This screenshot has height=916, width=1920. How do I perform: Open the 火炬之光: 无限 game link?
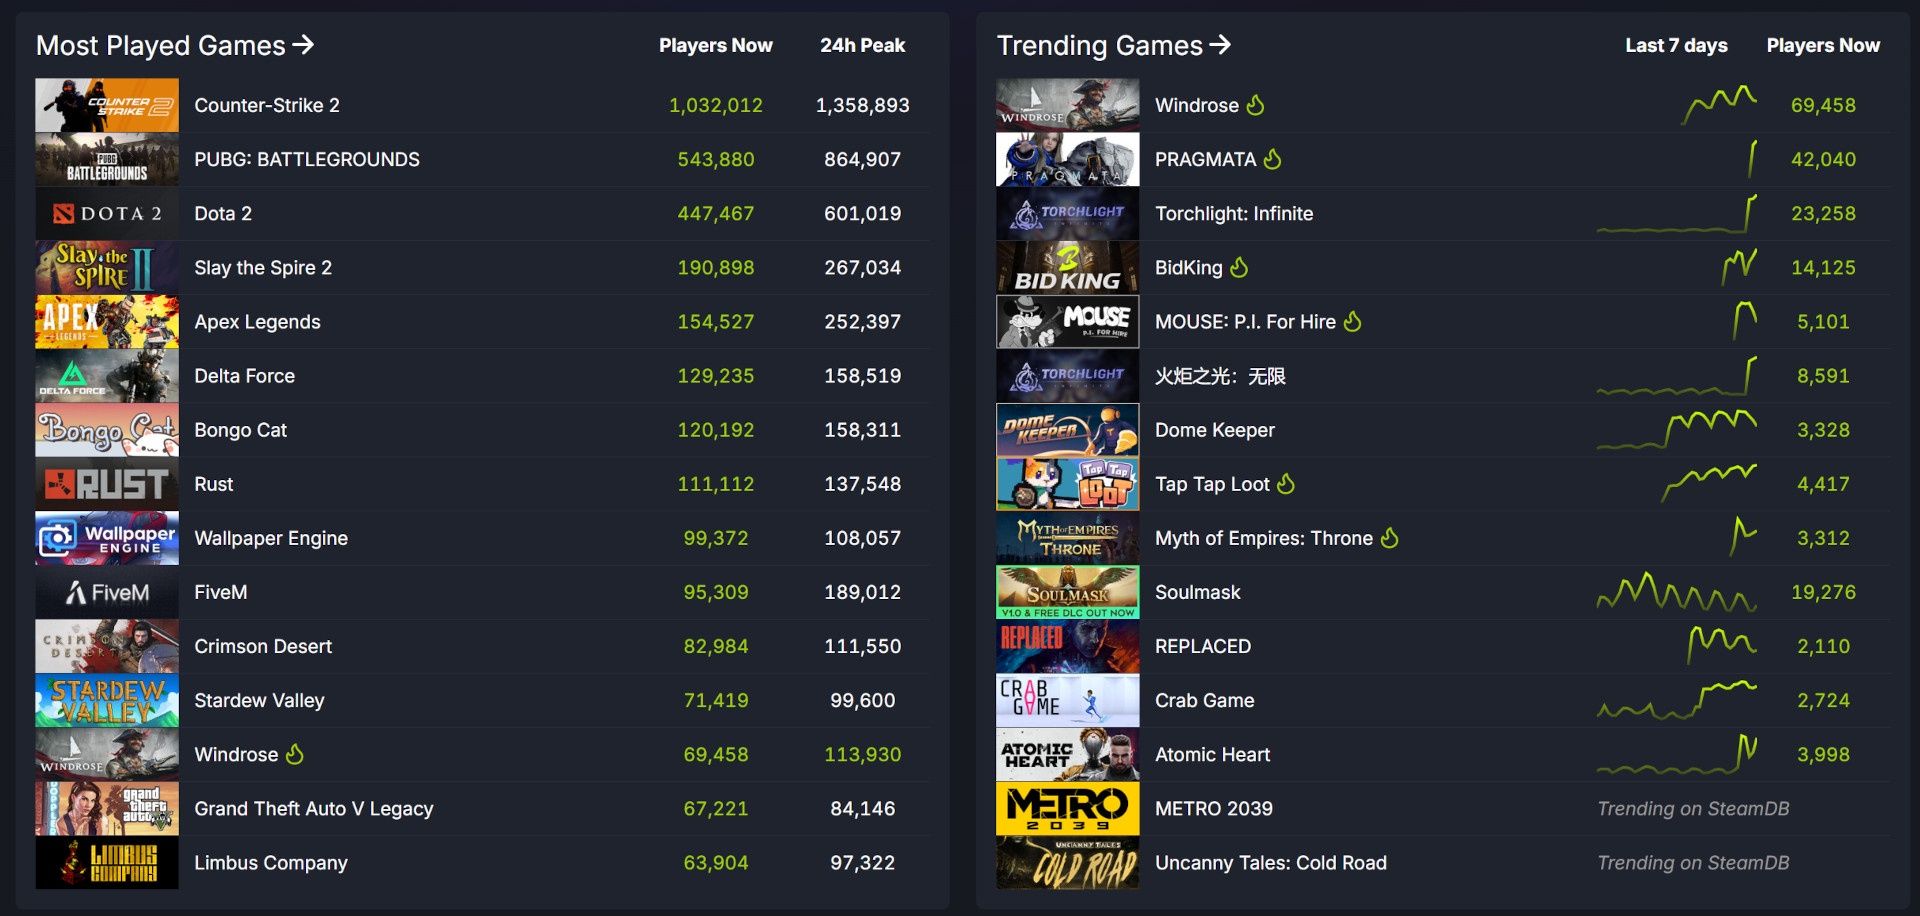(x=1220, y=376)
